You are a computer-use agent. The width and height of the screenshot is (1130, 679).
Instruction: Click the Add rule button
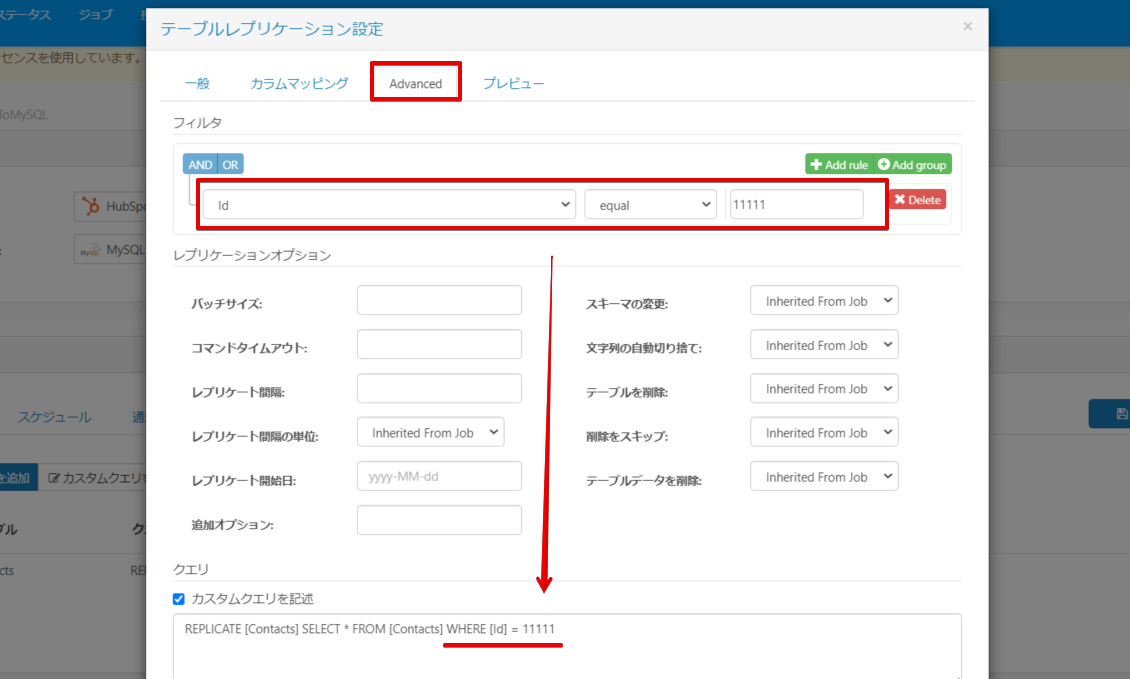839,164
